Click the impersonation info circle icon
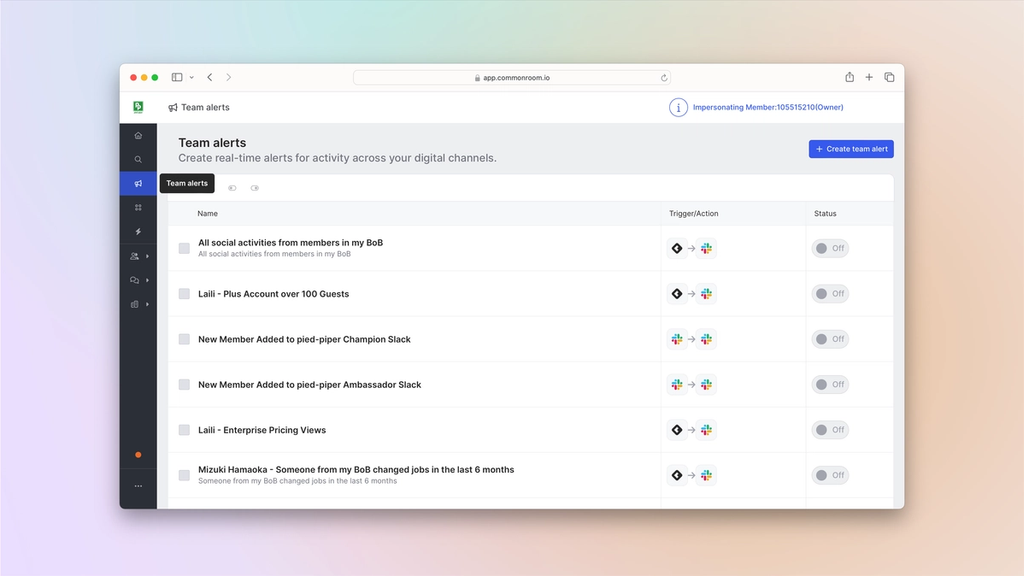The width and height of the screenshot is (1024, 576). [x=678, y=107]
